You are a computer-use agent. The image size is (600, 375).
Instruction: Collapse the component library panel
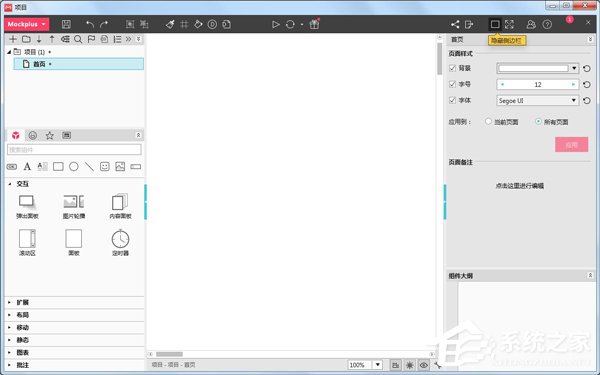point(139,135)
